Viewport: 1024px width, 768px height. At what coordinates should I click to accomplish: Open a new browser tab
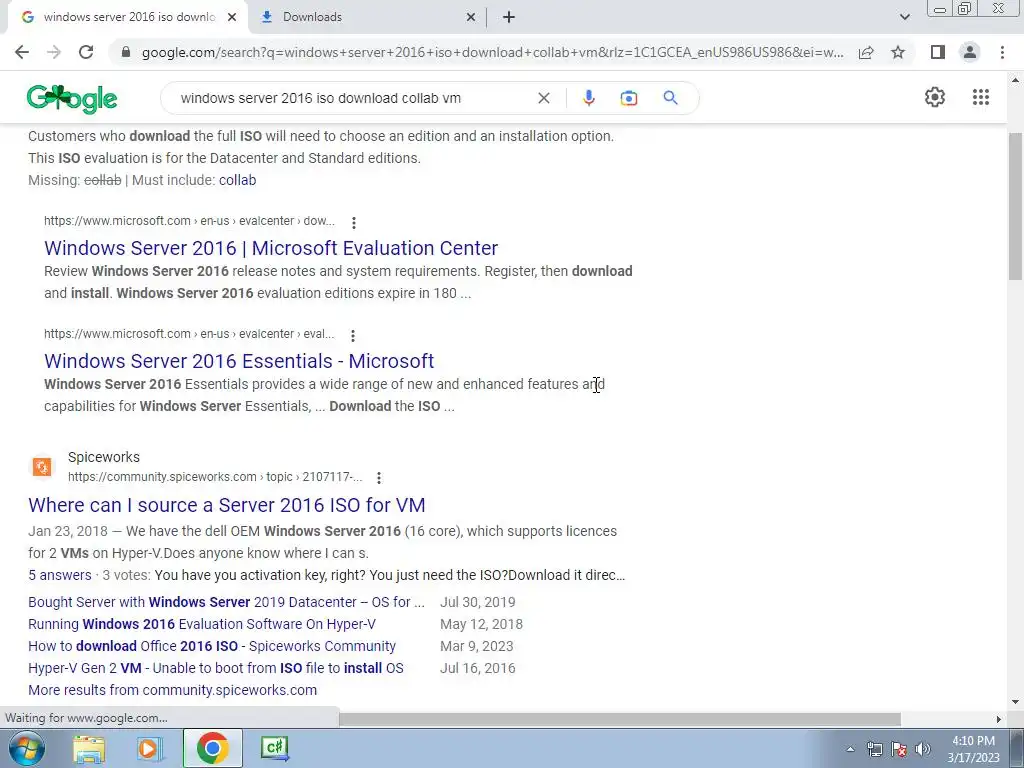509,17
